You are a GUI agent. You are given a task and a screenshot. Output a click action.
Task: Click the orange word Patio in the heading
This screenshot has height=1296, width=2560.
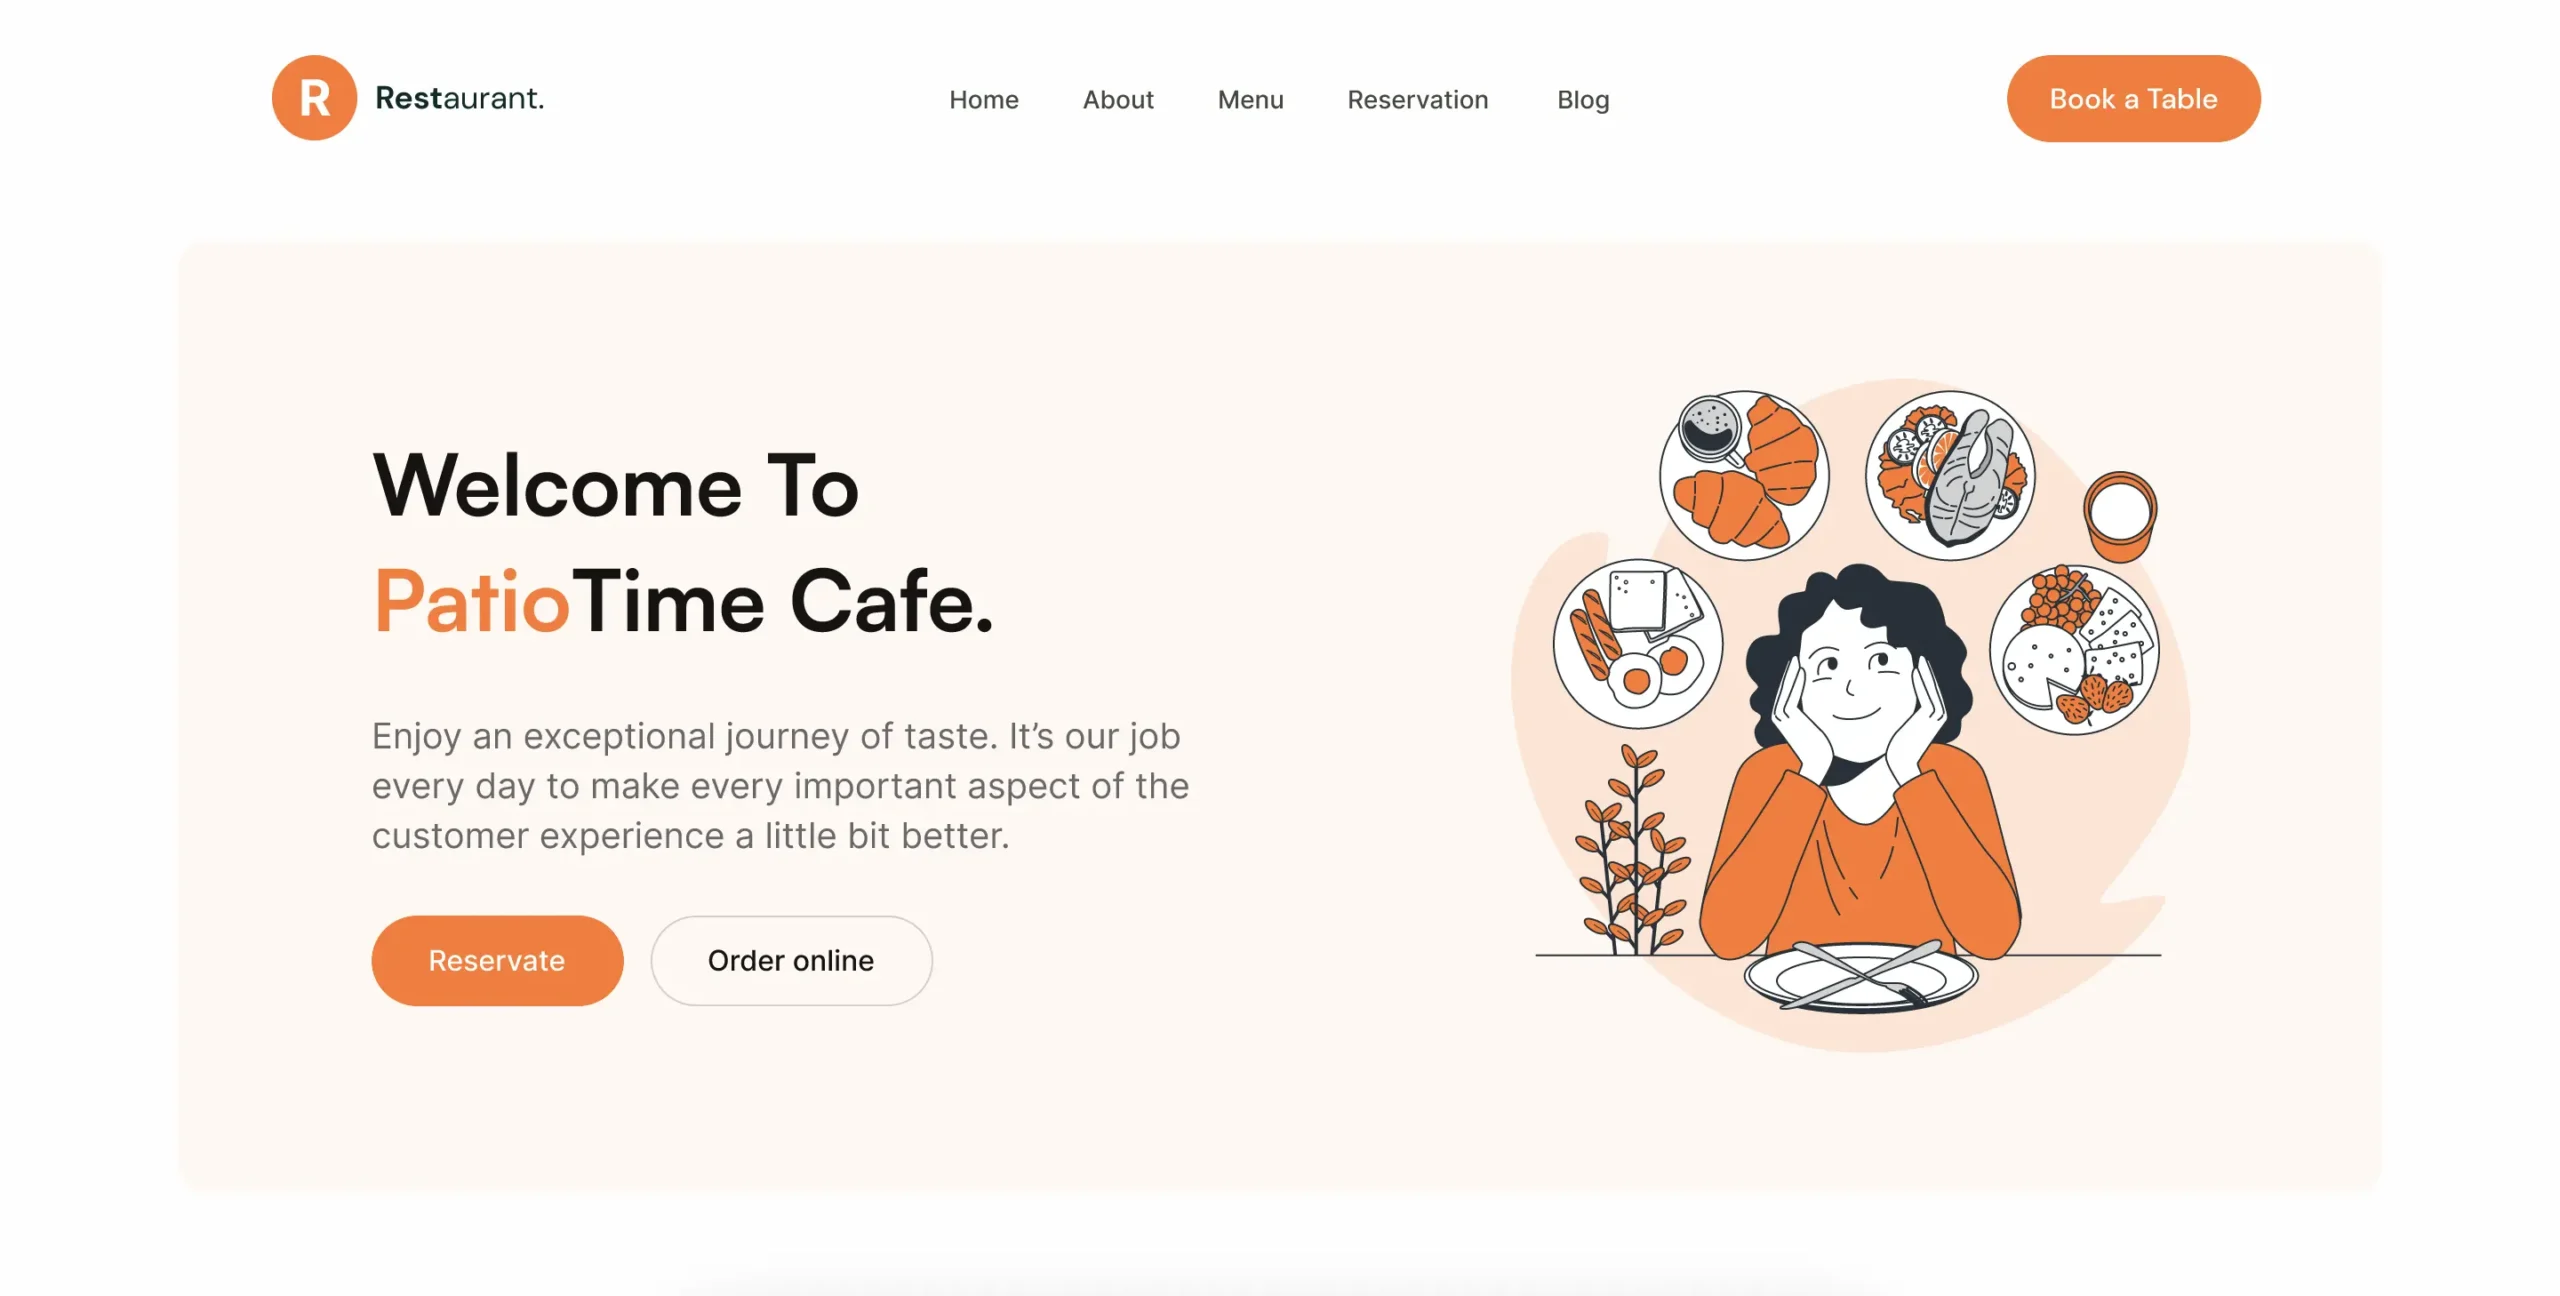(471, 601)
